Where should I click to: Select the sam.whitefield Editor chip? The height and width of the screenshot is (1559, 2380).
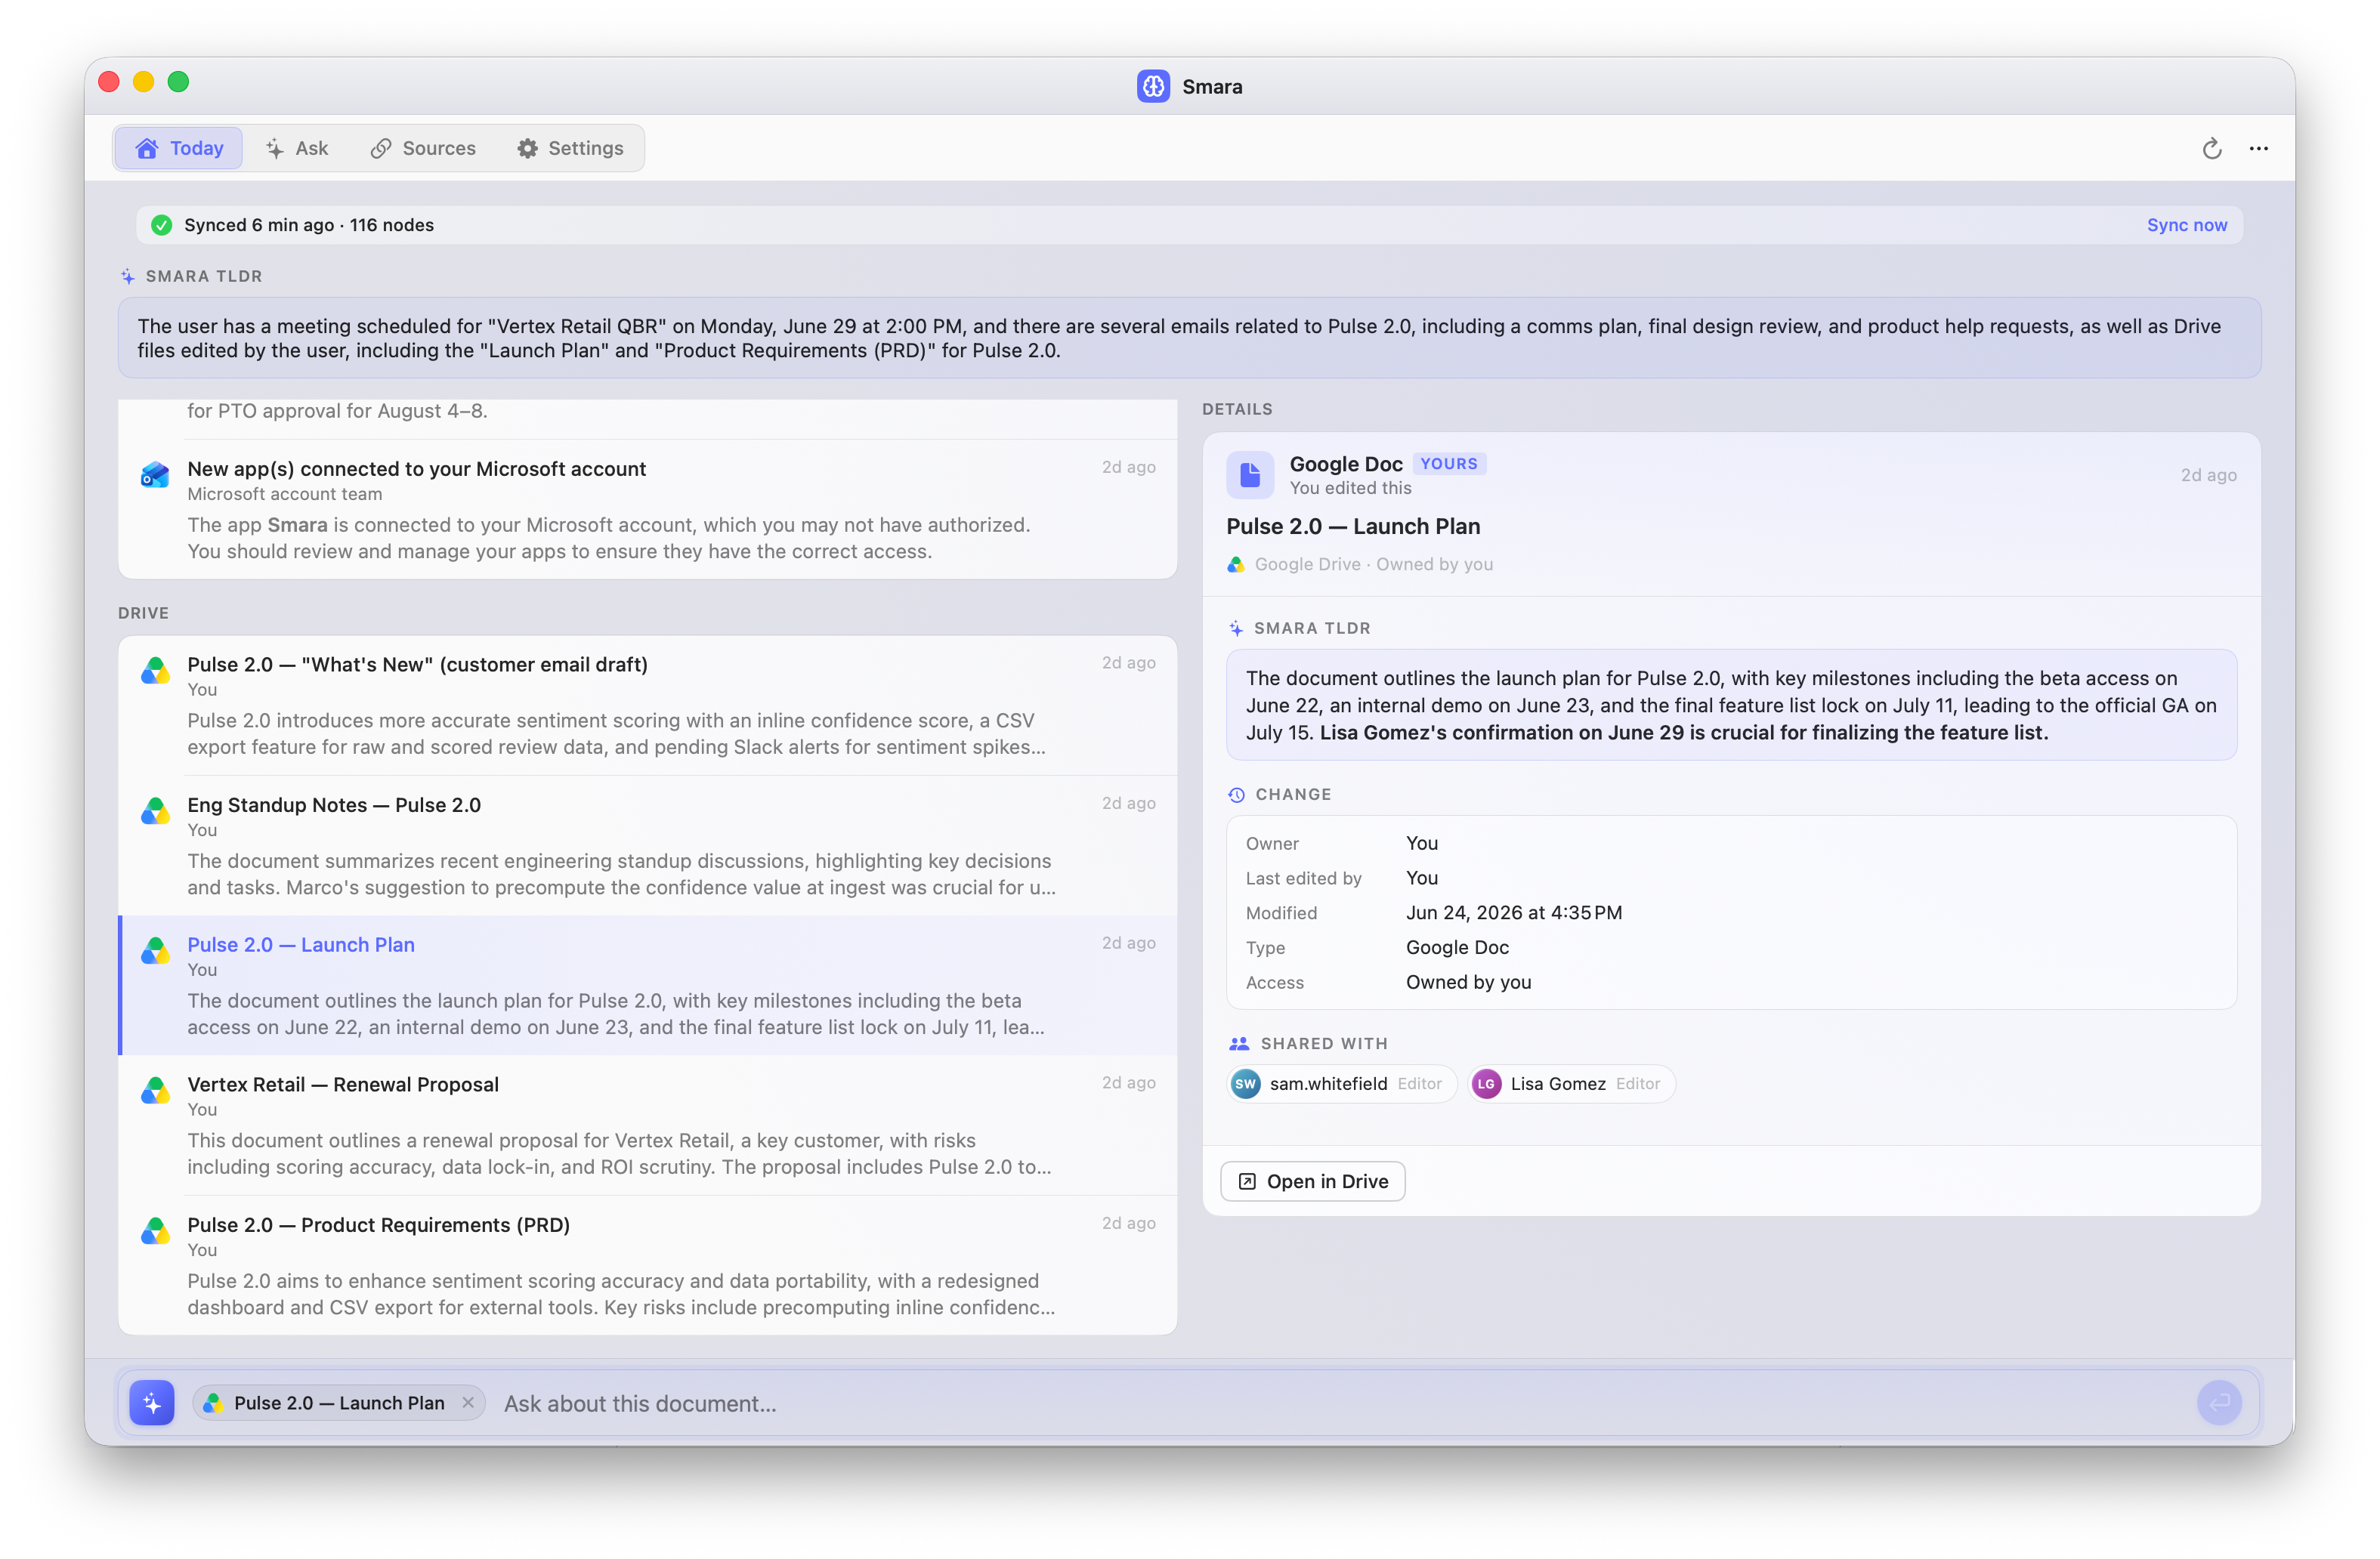(1341, 1084)
